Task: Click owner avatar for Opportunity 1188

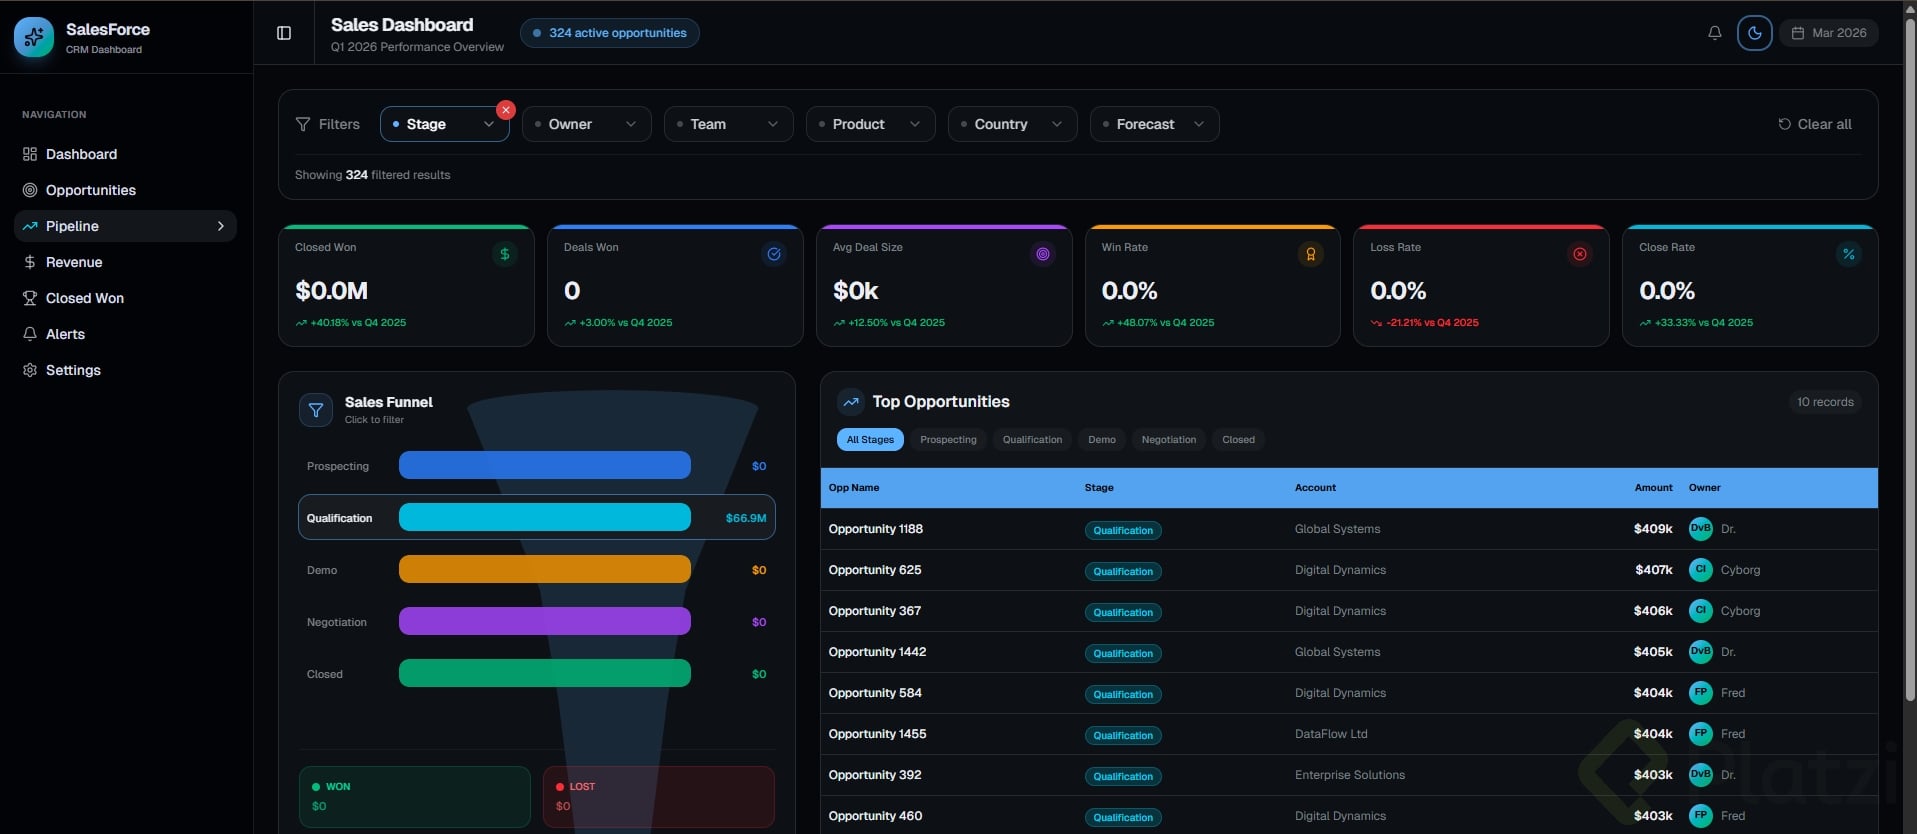Action: pyautogui.click(x=1700, y=529)
